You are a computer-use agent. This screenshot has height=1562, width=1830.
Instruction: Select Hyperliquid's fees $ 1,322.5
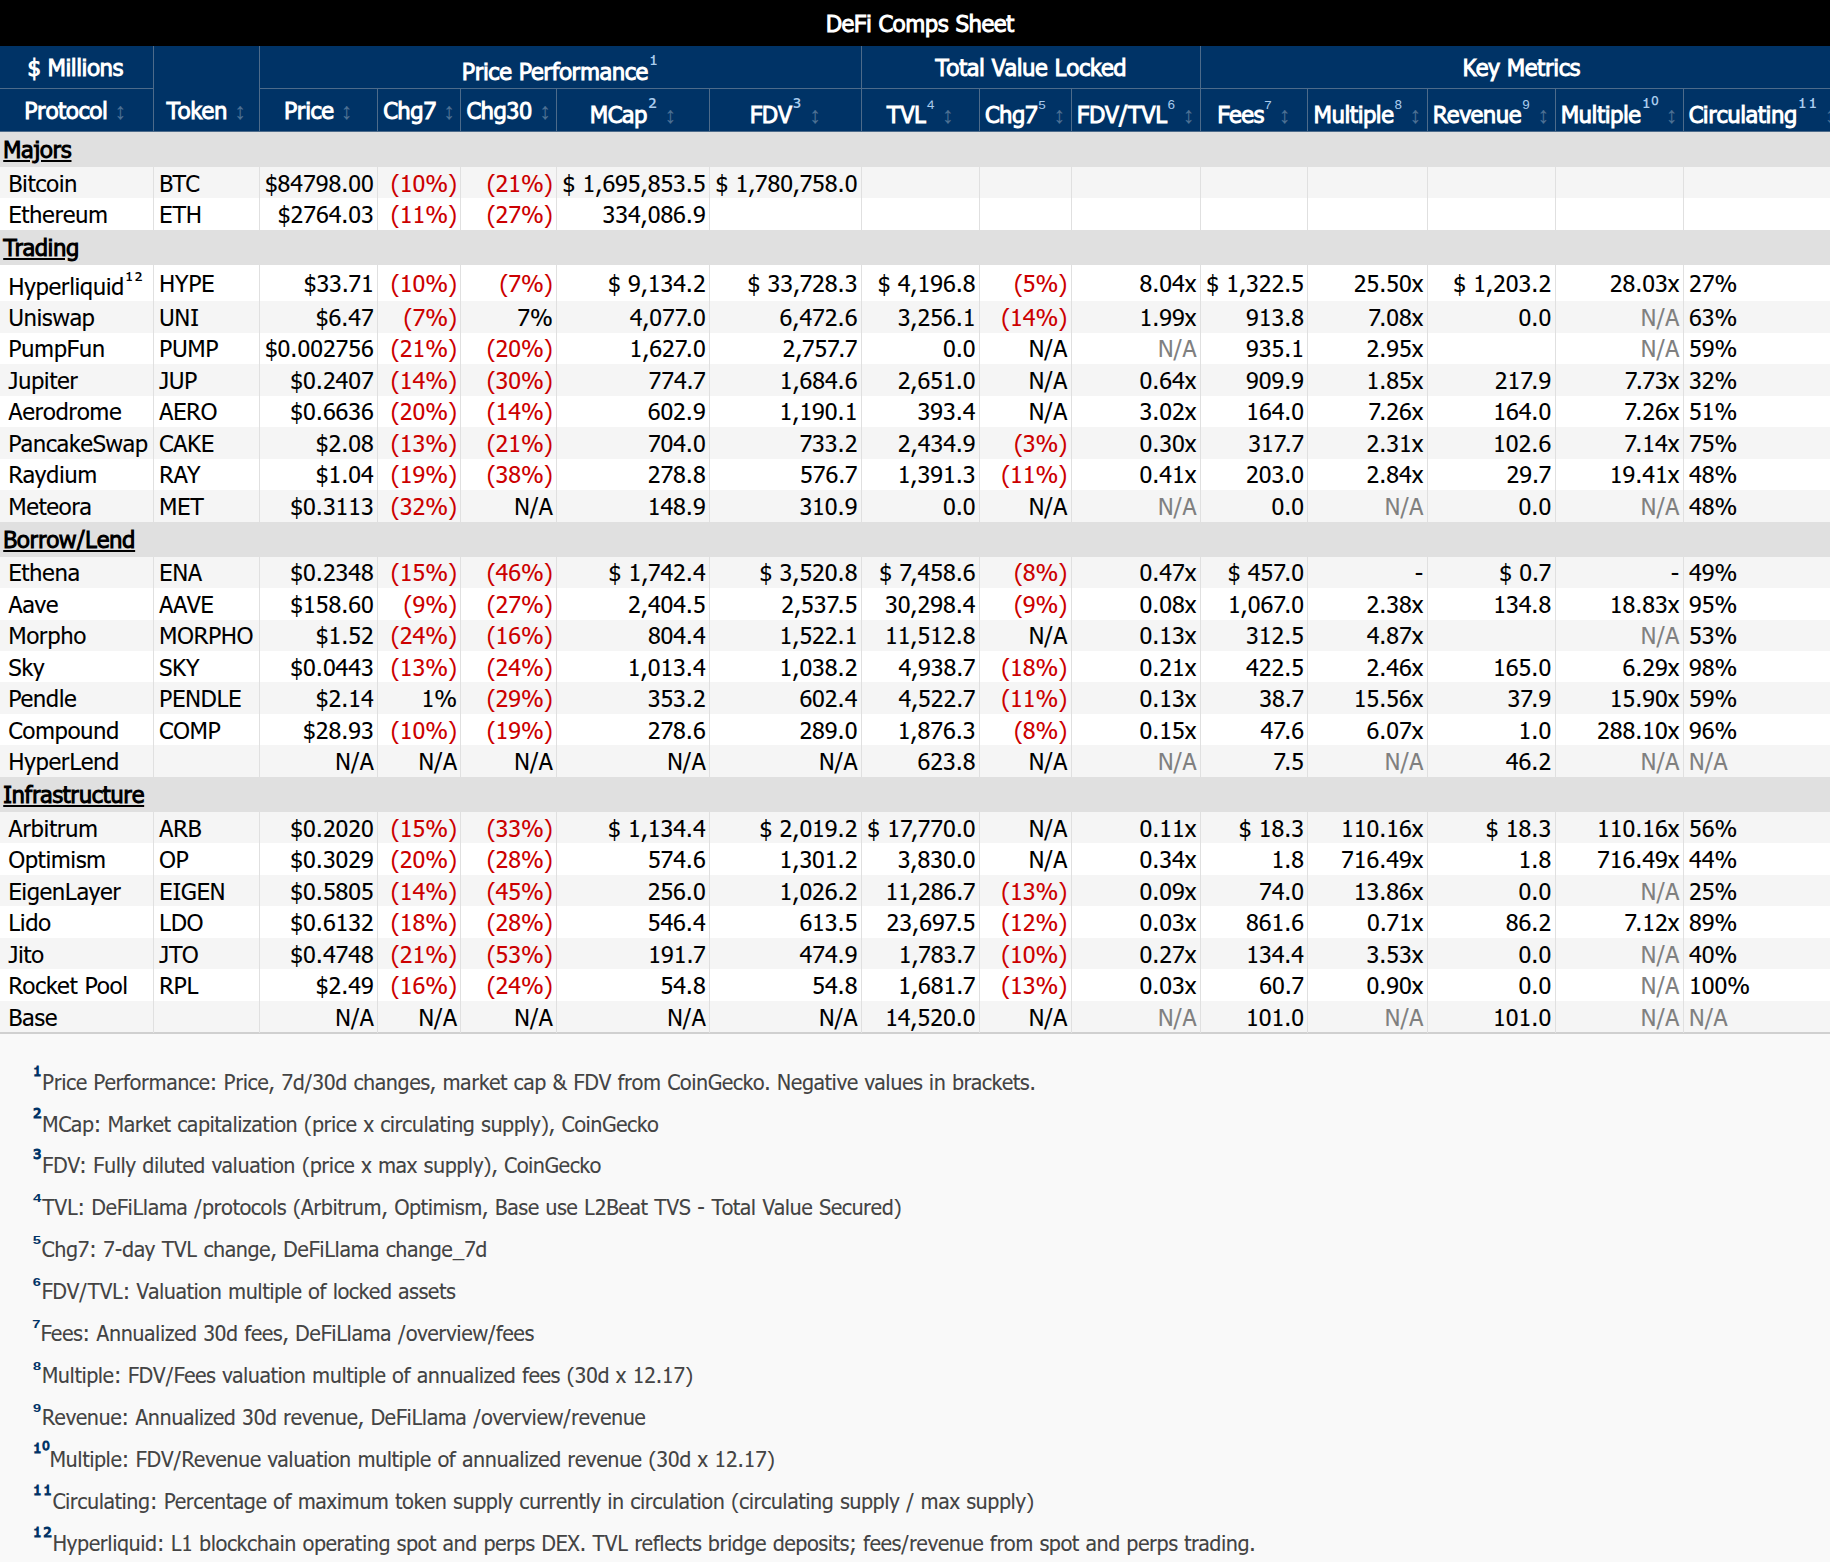tap(1255, 284)
